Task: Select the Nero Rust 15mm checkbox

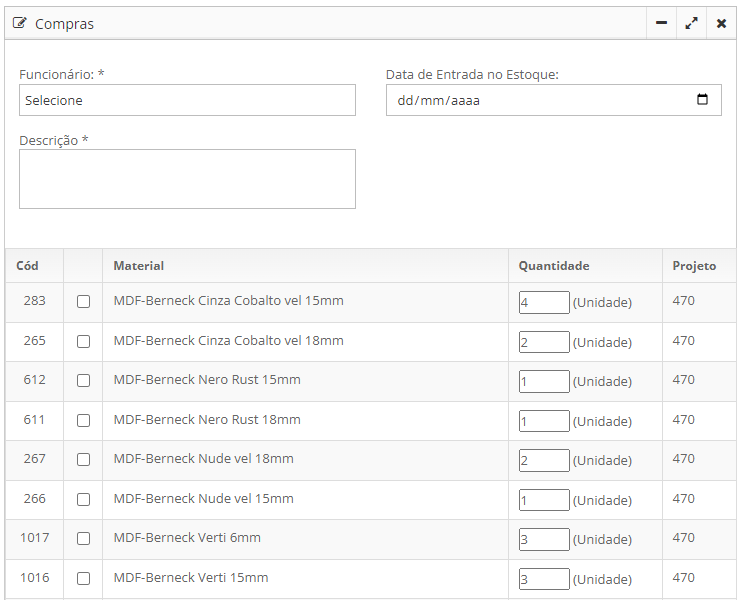Action: [83, 381]
